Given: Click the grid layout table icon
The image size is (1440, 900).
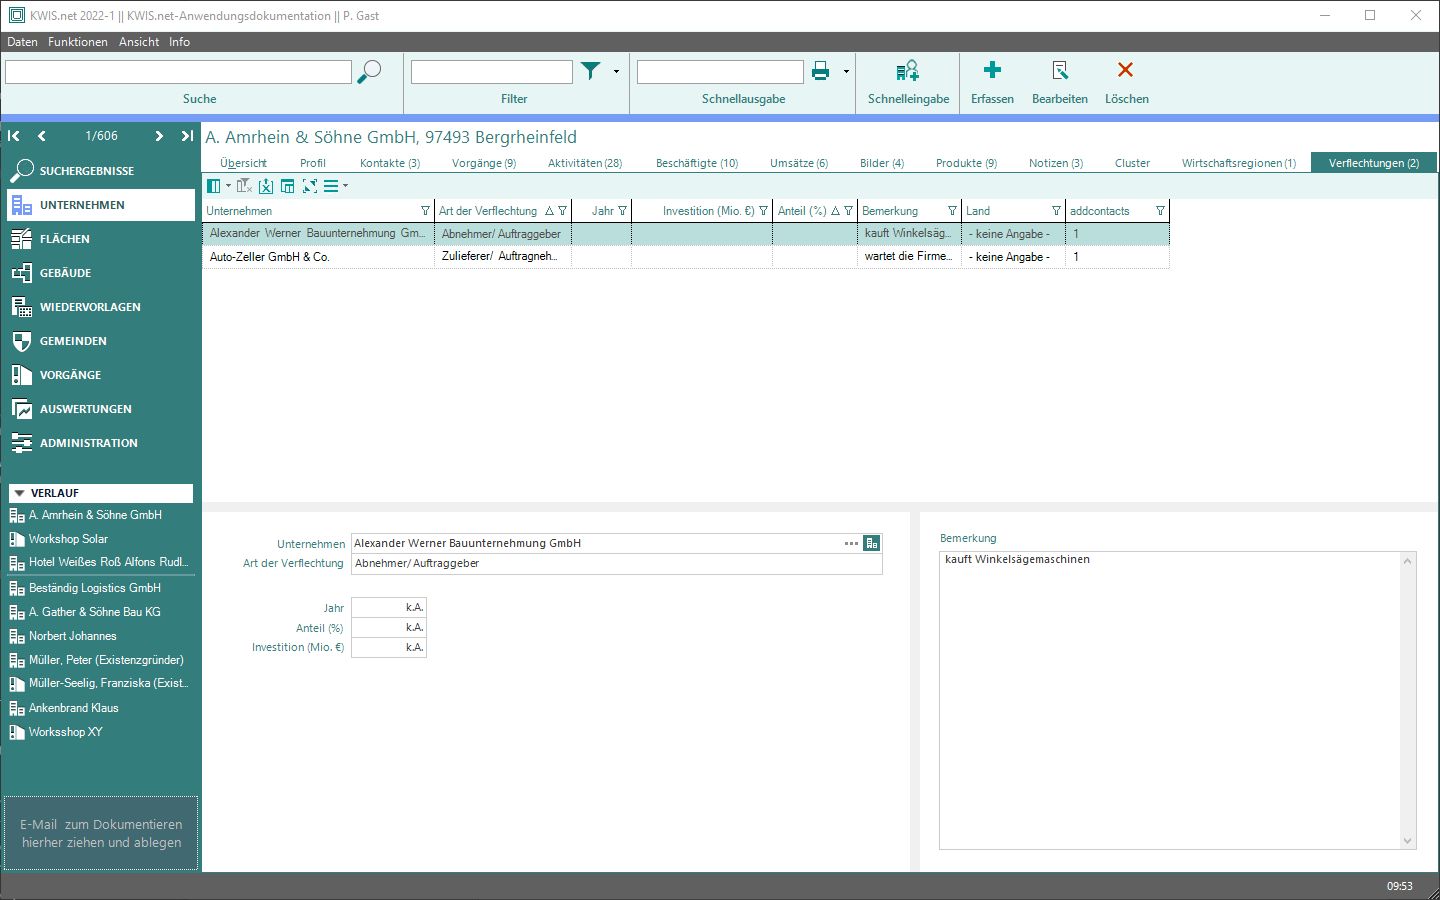Looking at the screenshot, I should click(x=288, y=186).
